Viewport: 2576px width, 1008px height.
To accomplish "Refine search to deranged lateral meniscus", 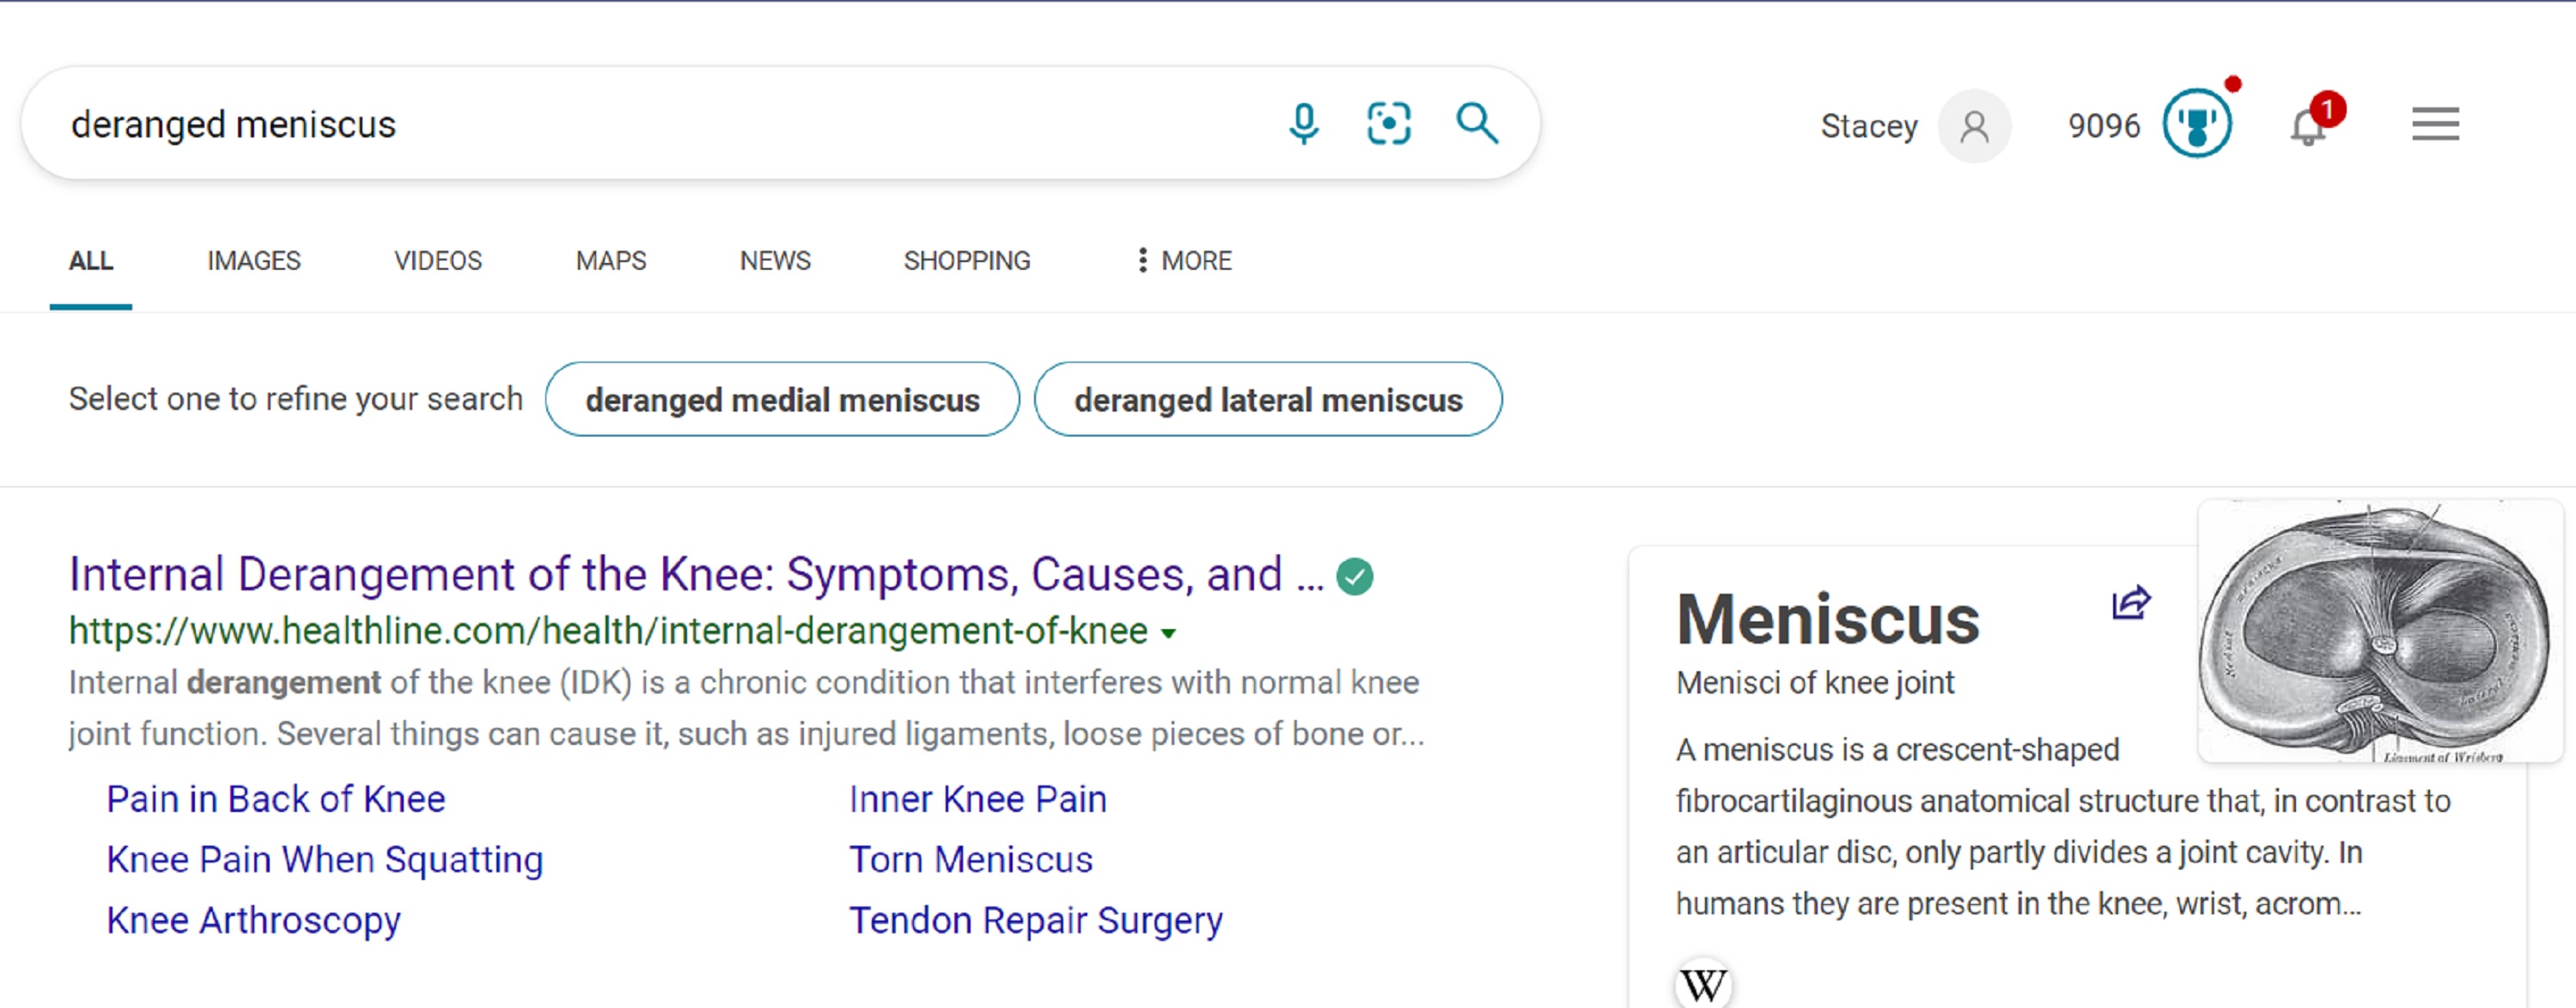I will coord(1268,399).
